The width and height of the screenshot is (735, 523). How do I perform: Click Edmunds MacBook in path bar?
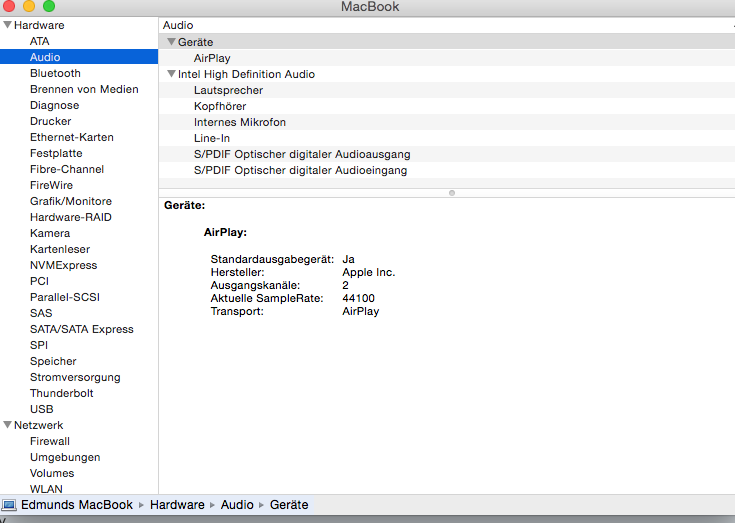77,505
